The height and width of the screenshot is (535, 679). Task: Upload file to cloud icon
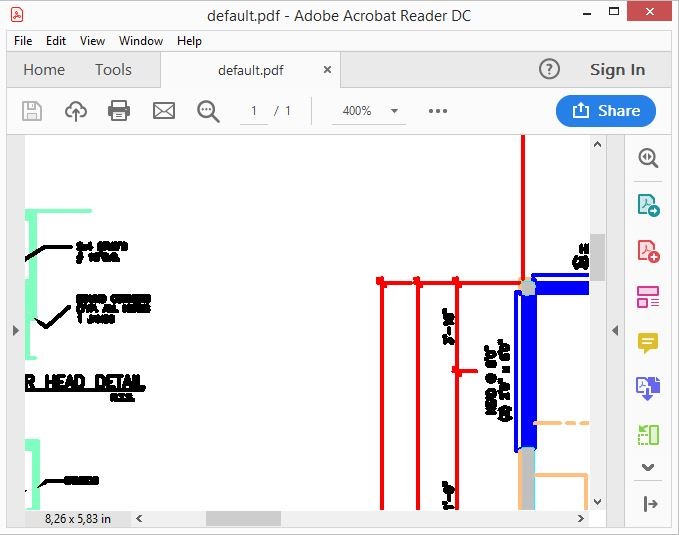point(76,111)
